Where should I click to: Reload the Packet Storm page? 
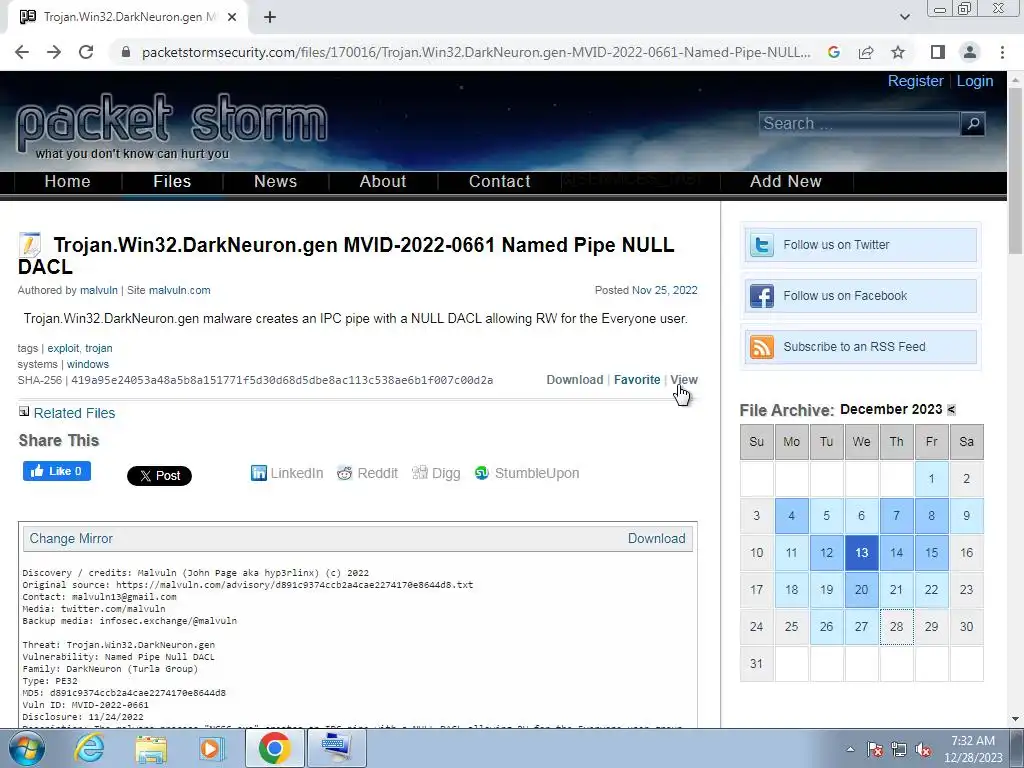point(86,52)
